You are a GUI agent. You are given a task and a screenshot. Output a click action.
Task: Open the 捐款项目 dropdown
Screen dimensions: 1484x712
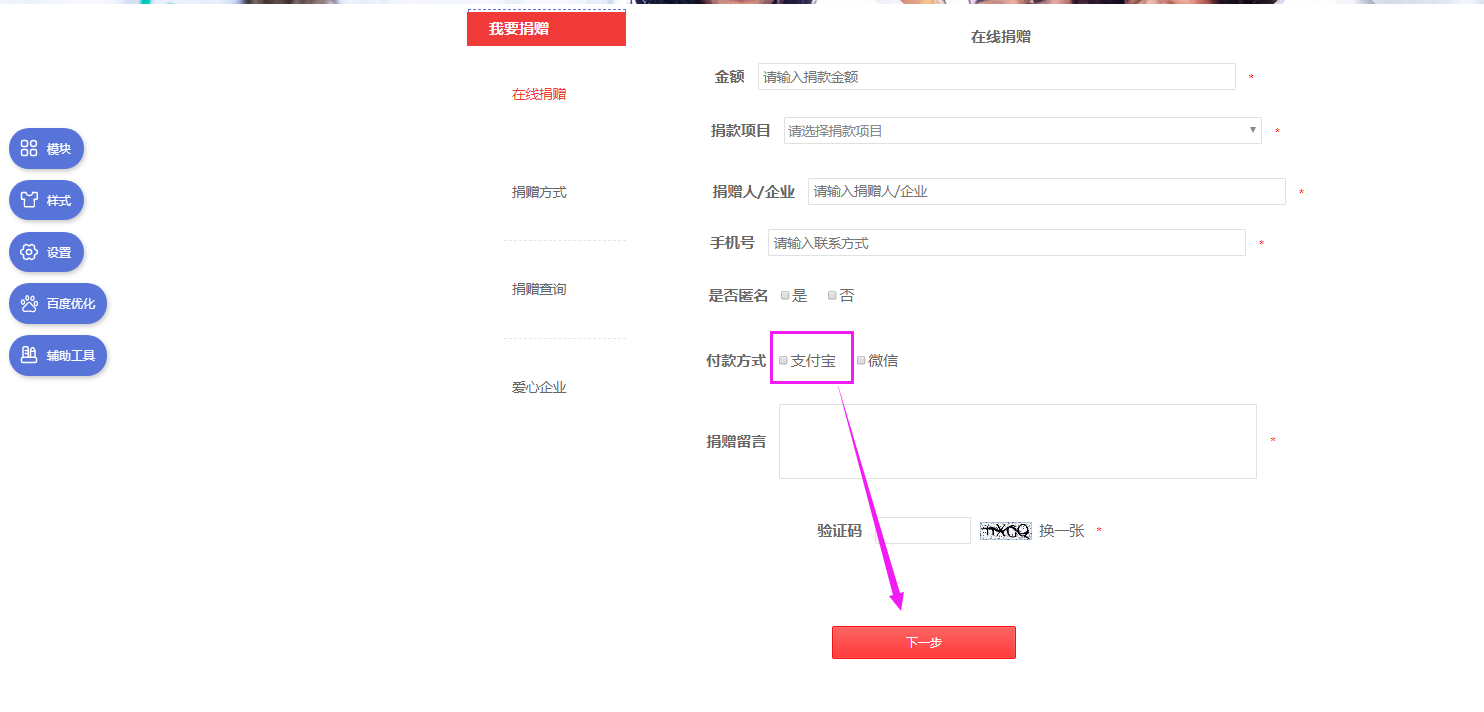coord(1020,131)
